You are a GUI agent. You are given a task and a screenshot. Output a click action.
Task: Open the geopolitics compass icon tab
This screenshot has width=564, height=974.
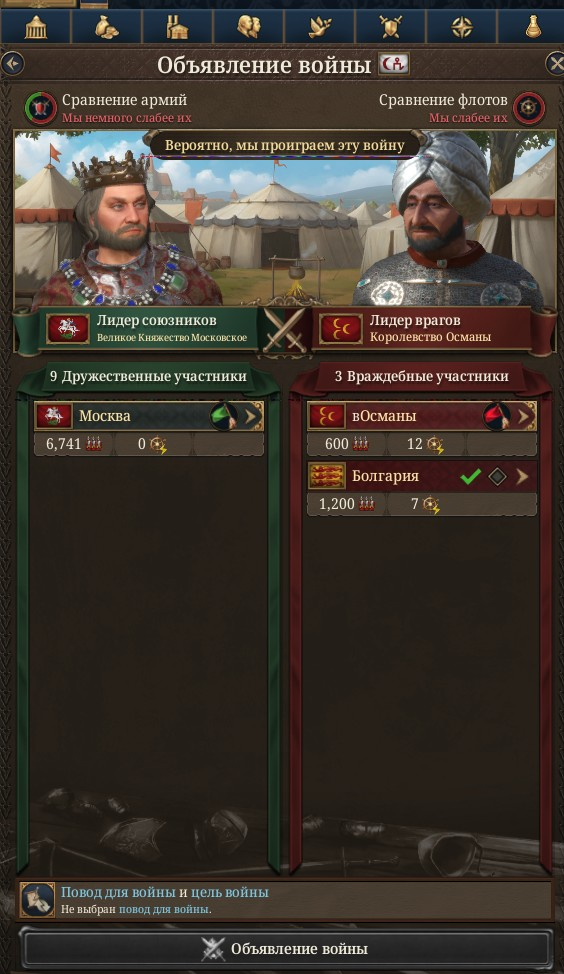click(462, 27)
